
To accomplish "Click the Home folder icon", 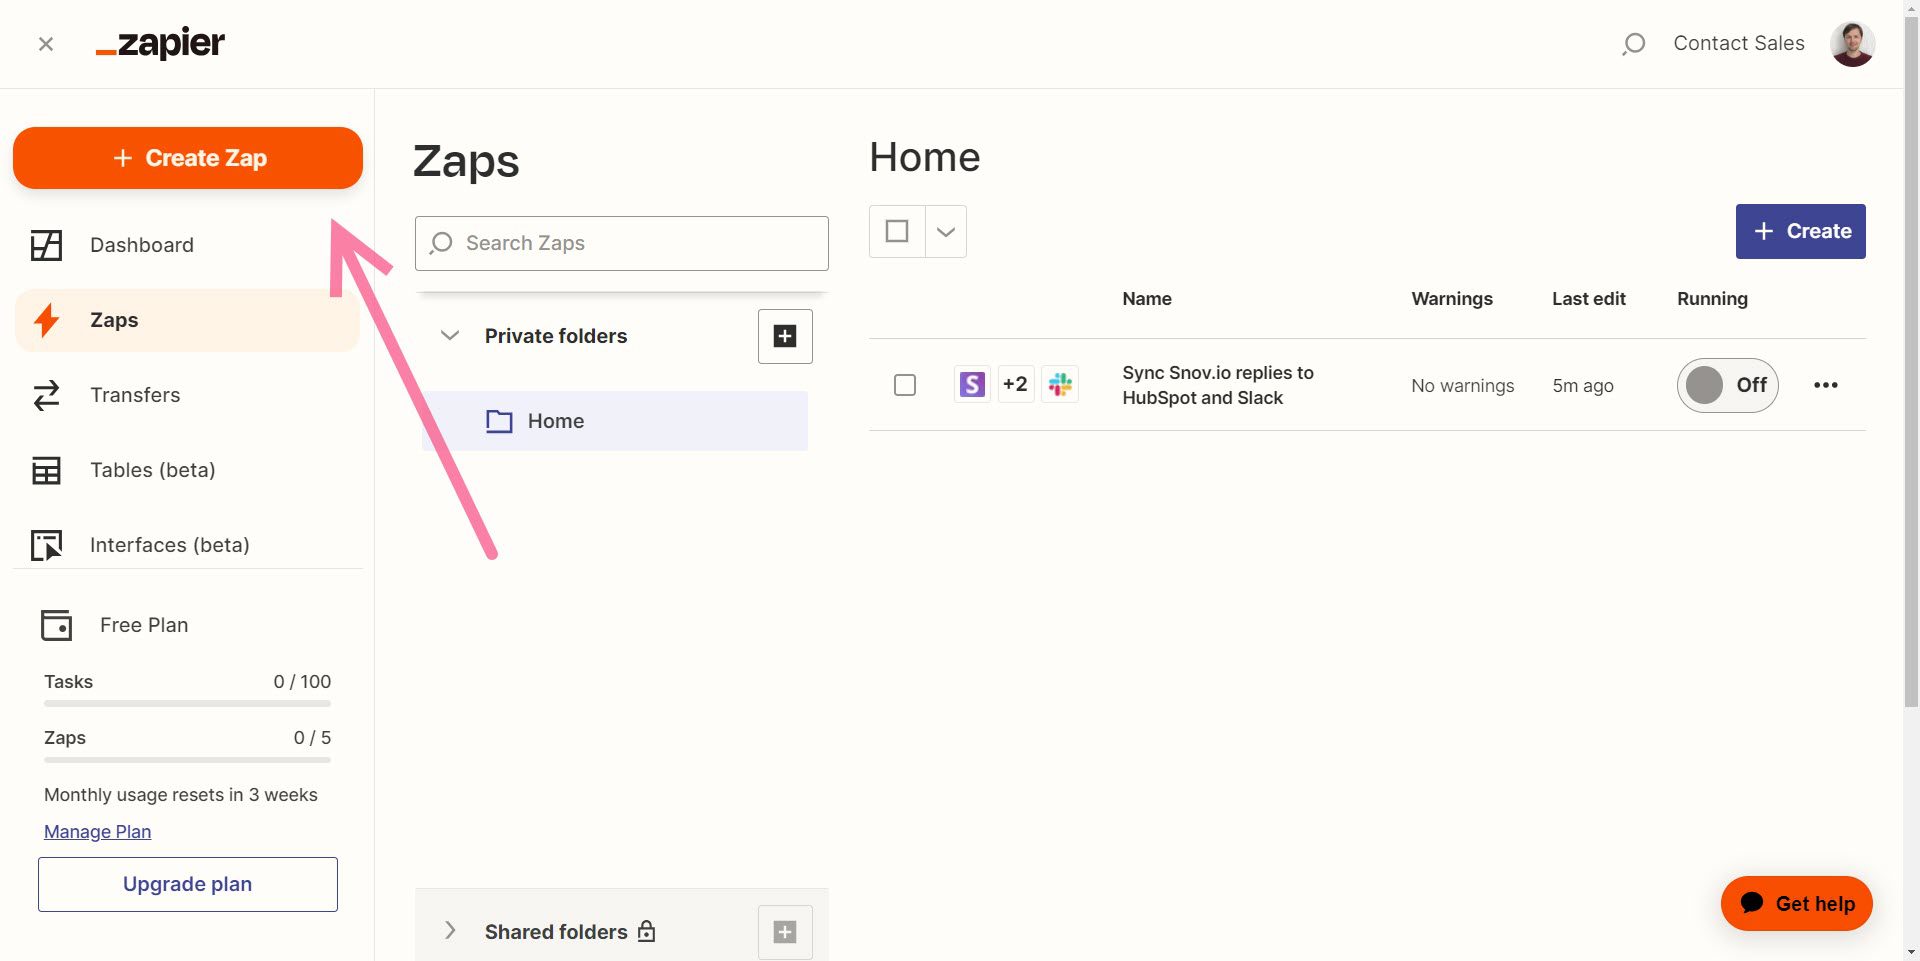I will tap(499, 421).
